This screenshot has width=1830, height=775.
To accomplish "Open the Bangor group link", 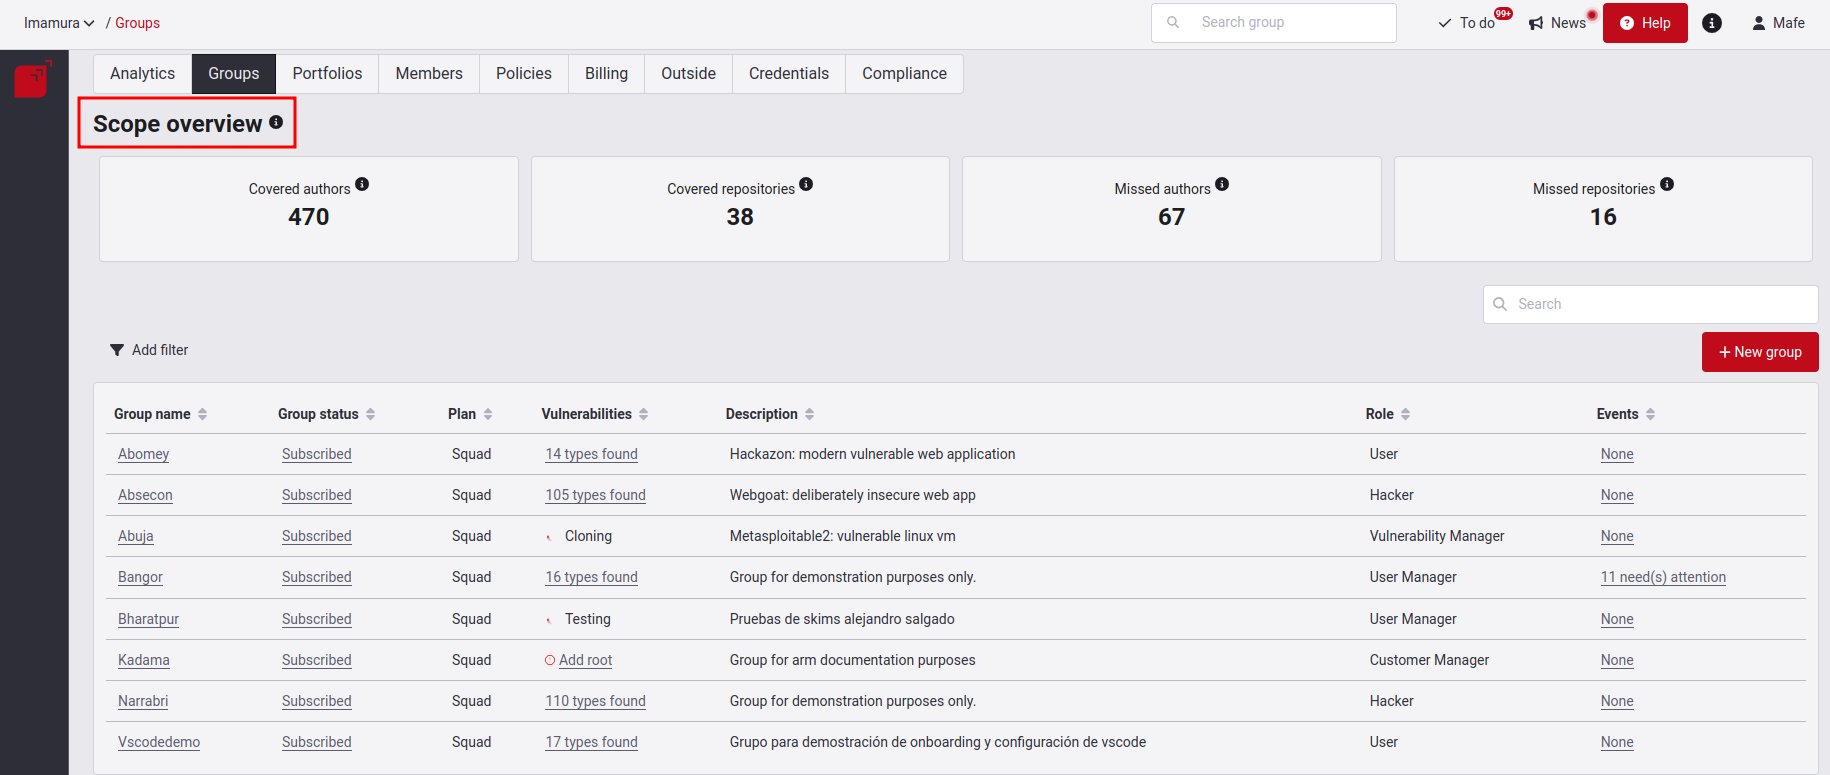I will click(140, 577).
